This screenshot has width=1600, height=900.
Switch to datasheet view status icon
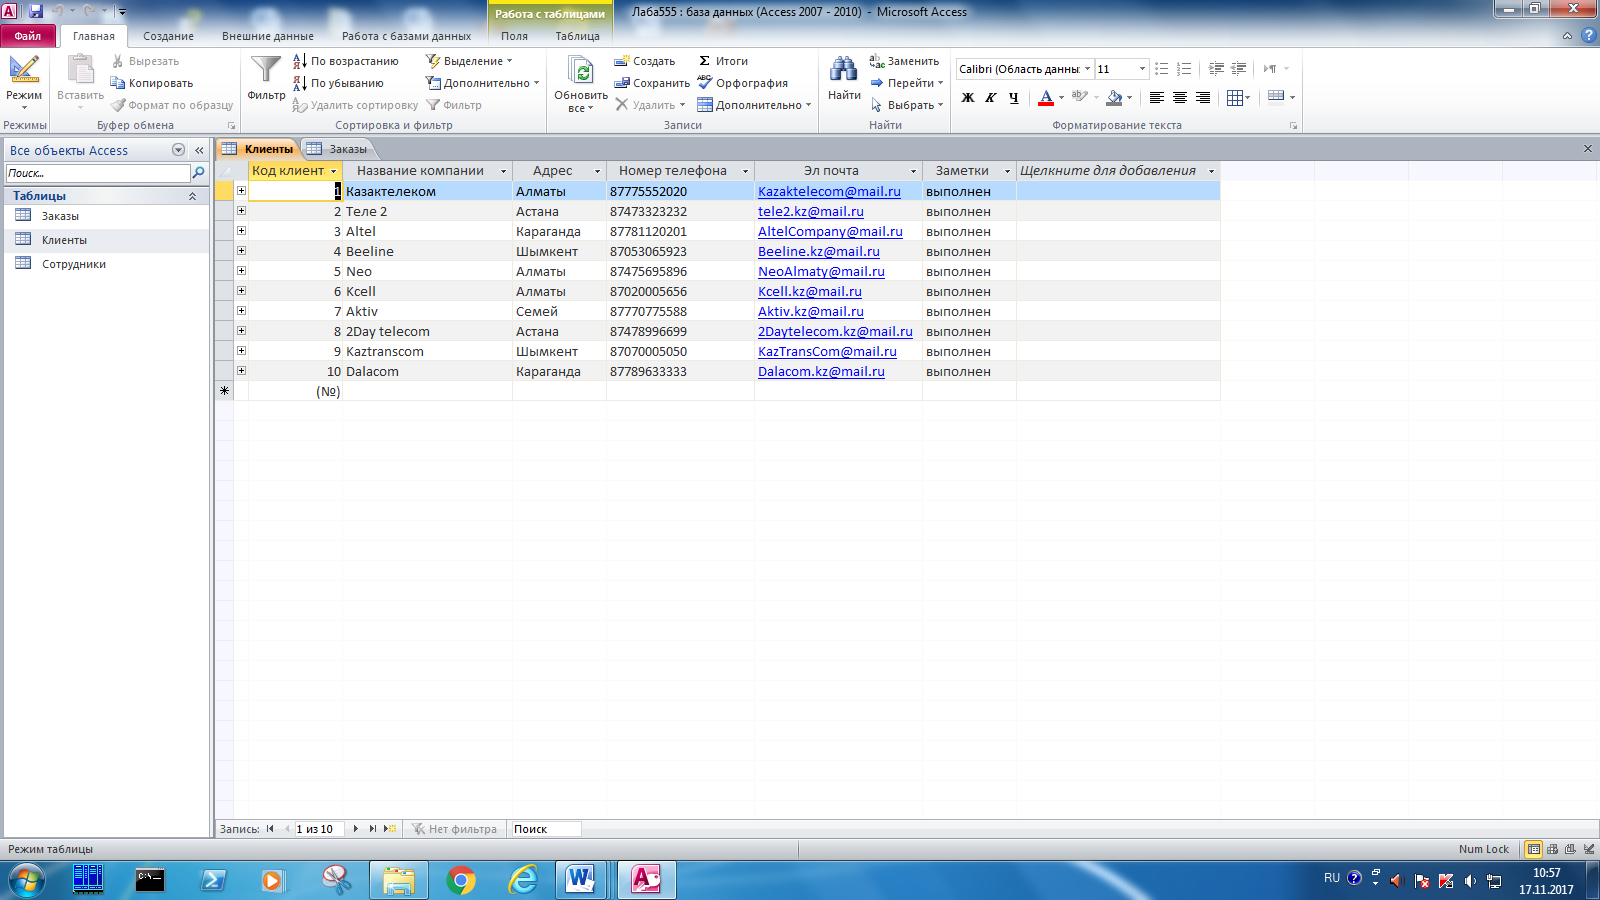click(x=1533, y=849)
